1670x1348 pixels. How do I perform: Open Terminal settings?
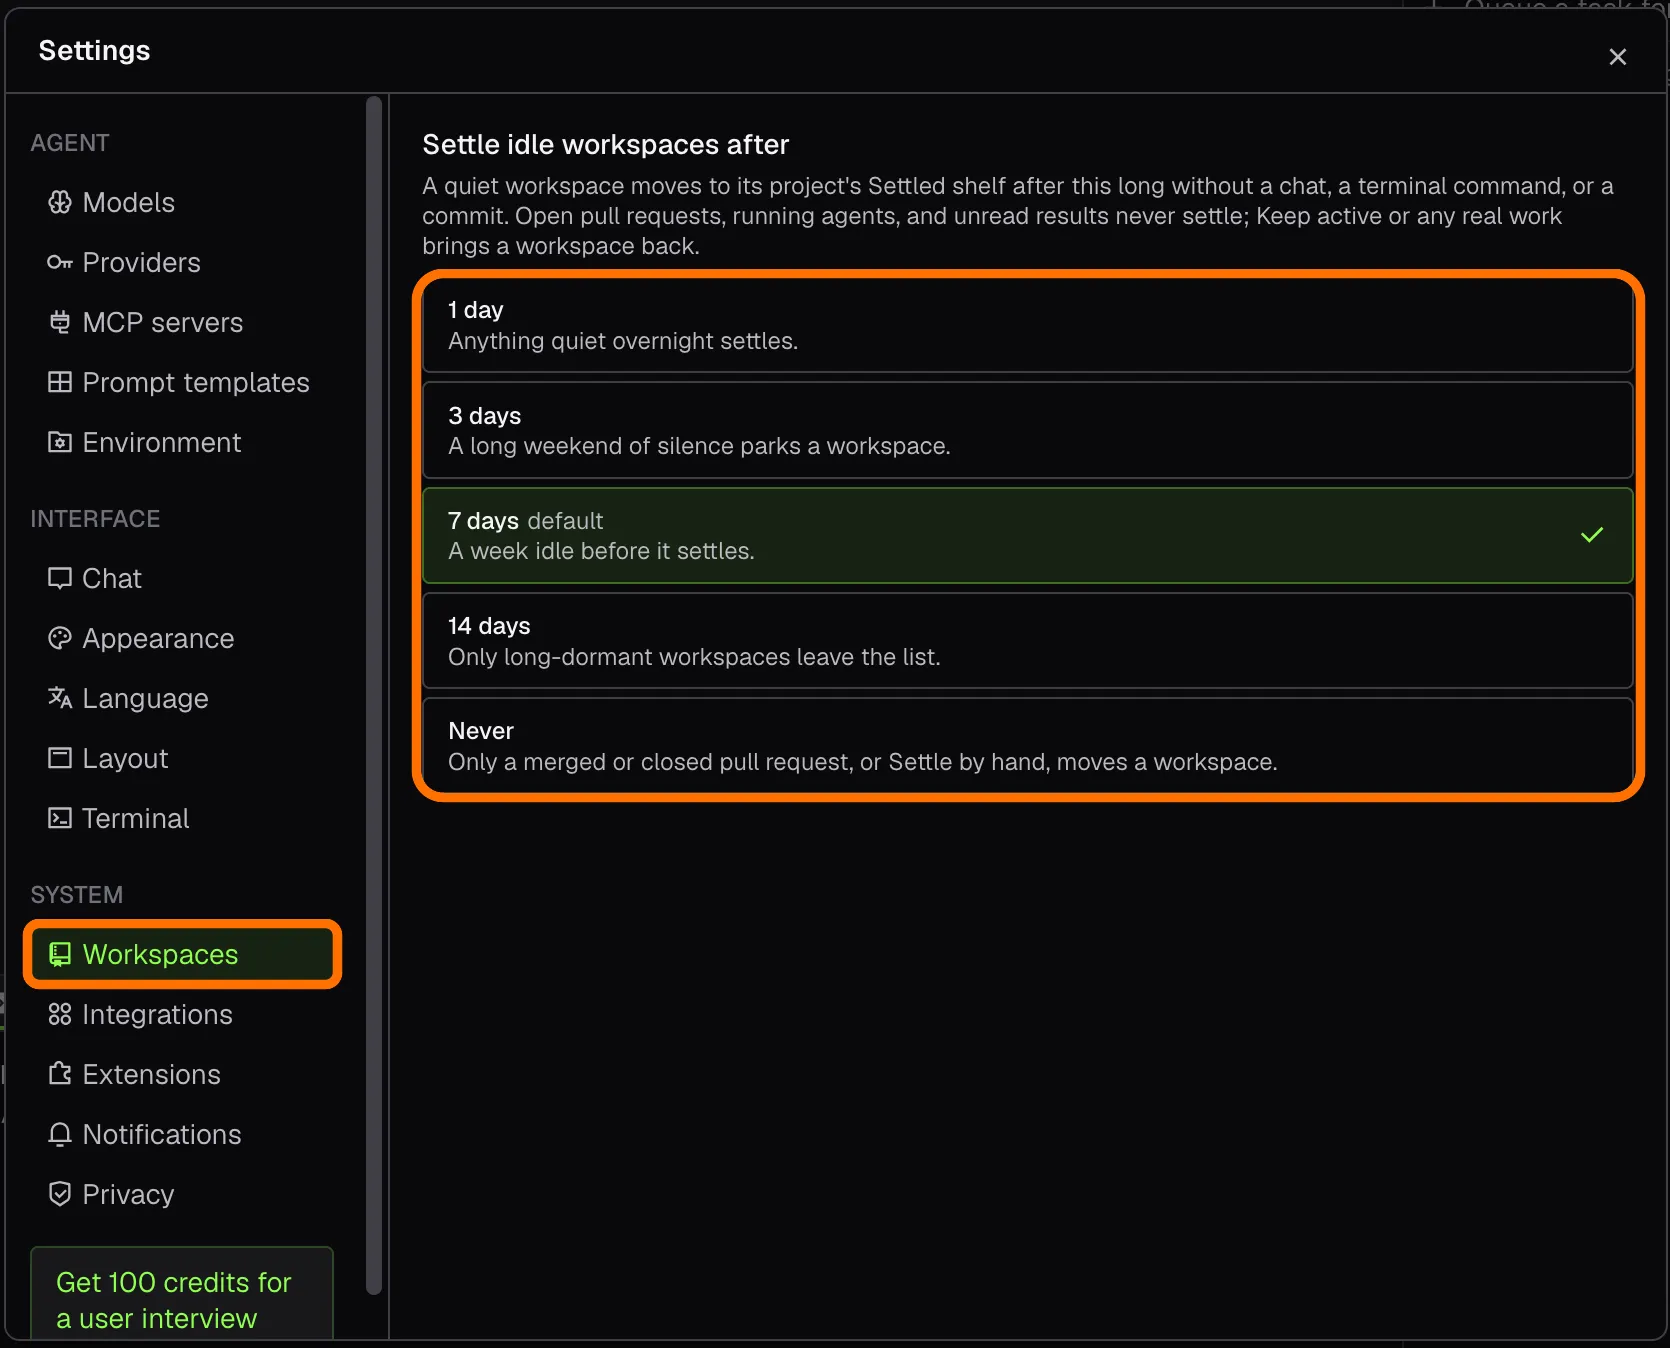click(182, 818)
